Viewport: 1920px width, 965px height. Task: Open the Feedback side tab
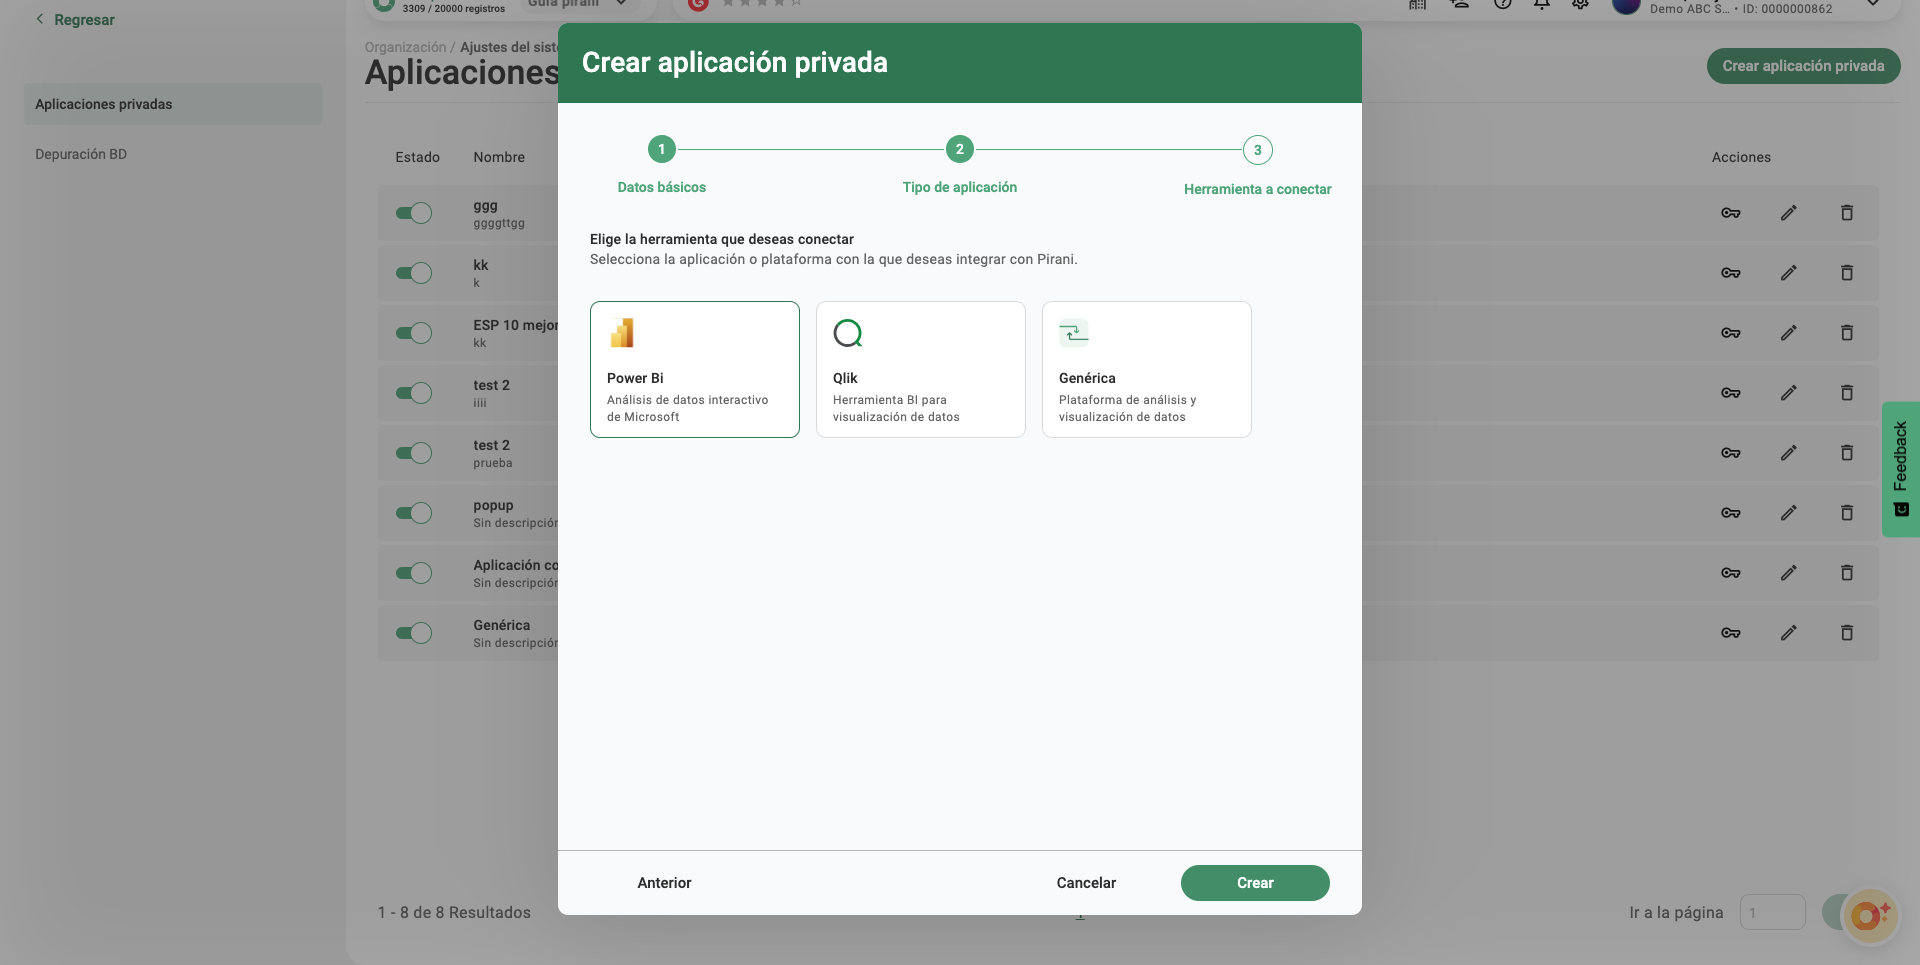coord(1900,468)
